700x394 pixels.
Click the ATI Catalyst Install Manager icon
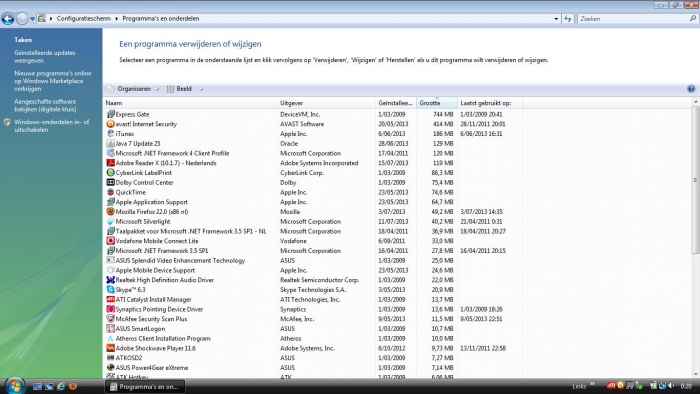point(110,299)
